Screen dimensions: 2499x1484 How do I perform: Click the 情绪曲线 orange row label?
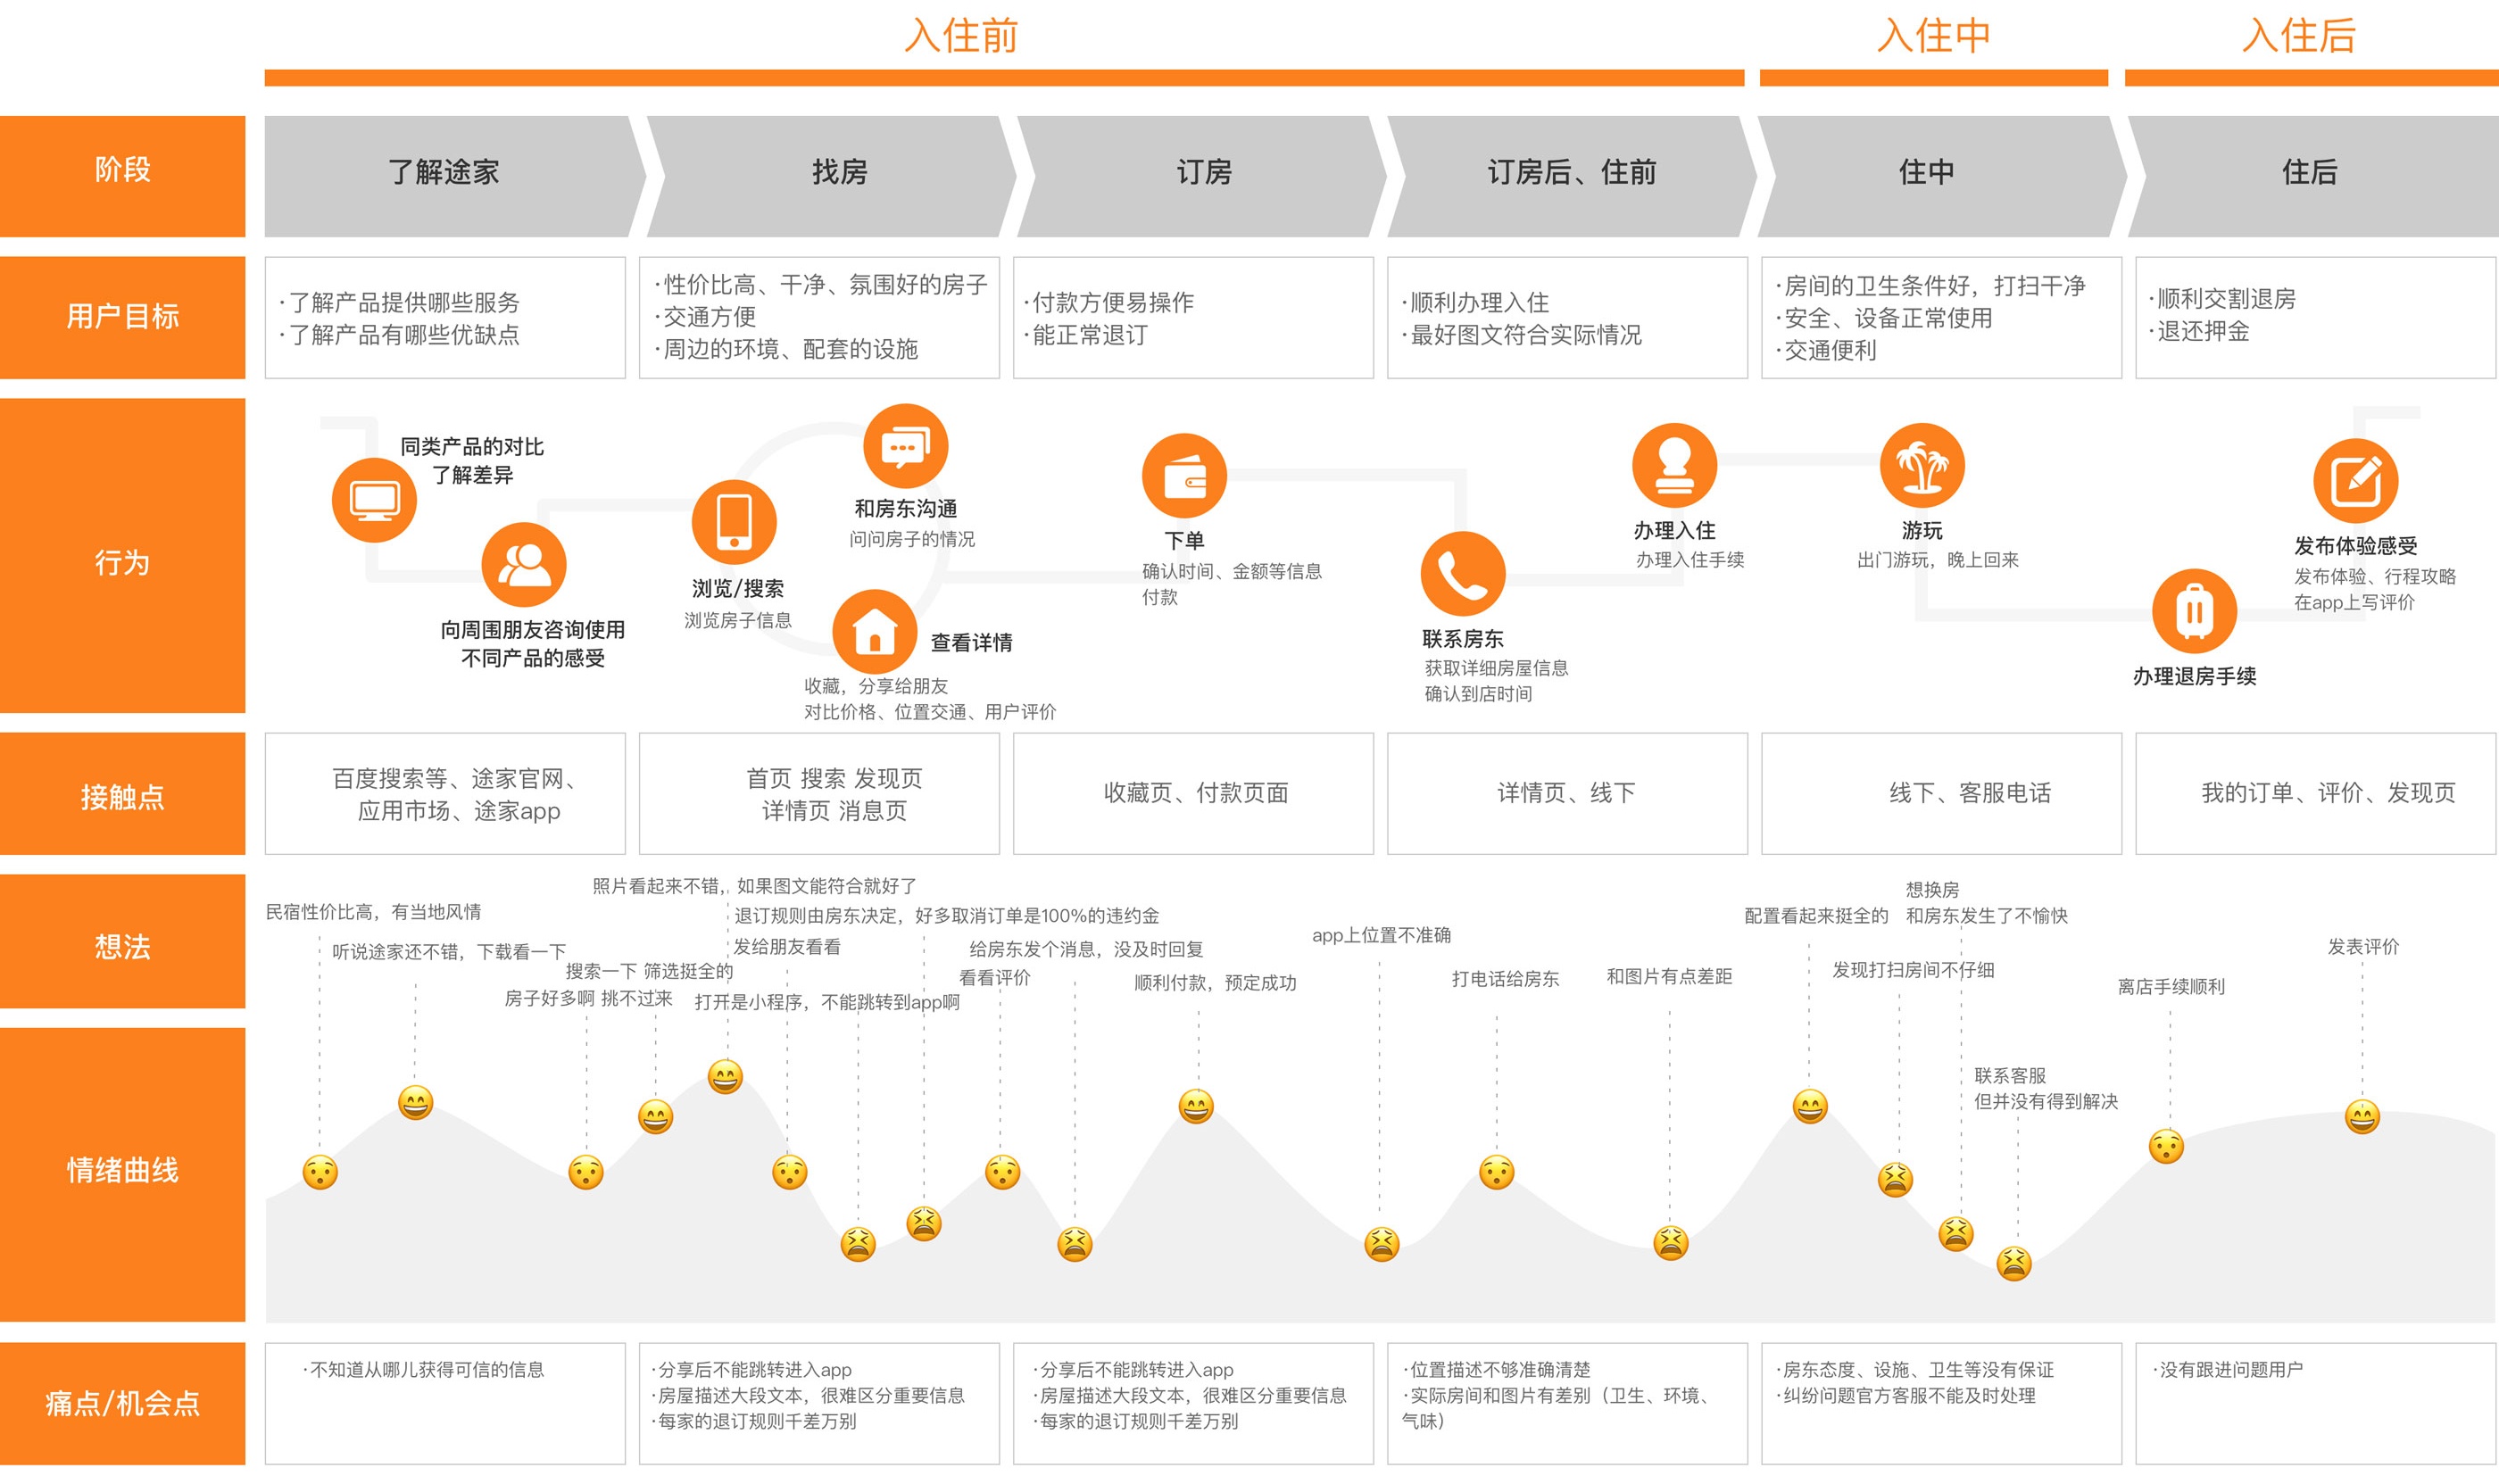click(x=122, y=1172)
